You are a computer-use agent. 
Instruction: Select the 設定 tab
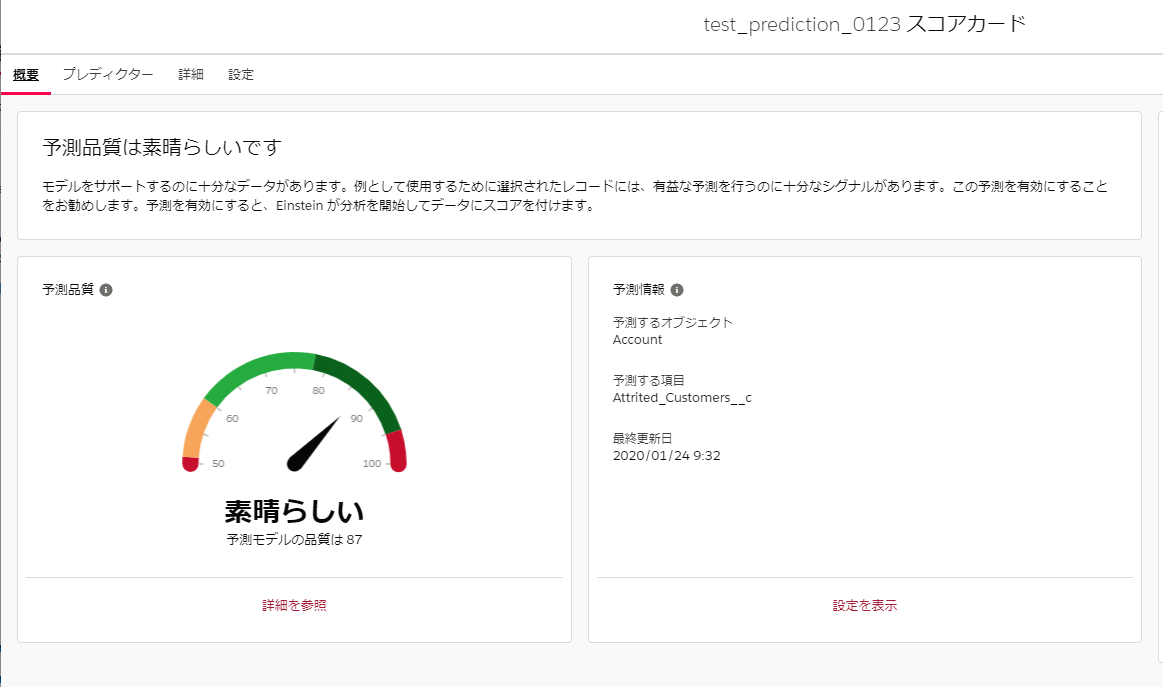tap(241, 75)
